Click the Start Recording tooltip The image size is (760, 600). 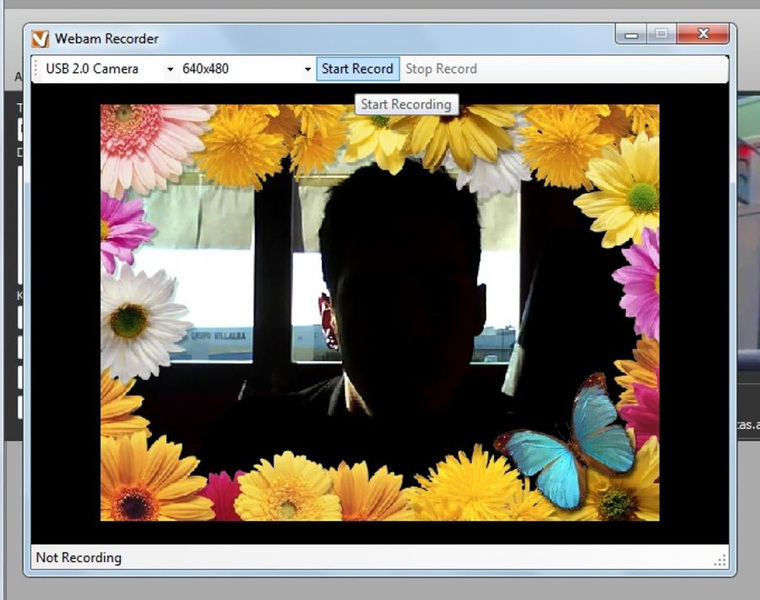406,105
